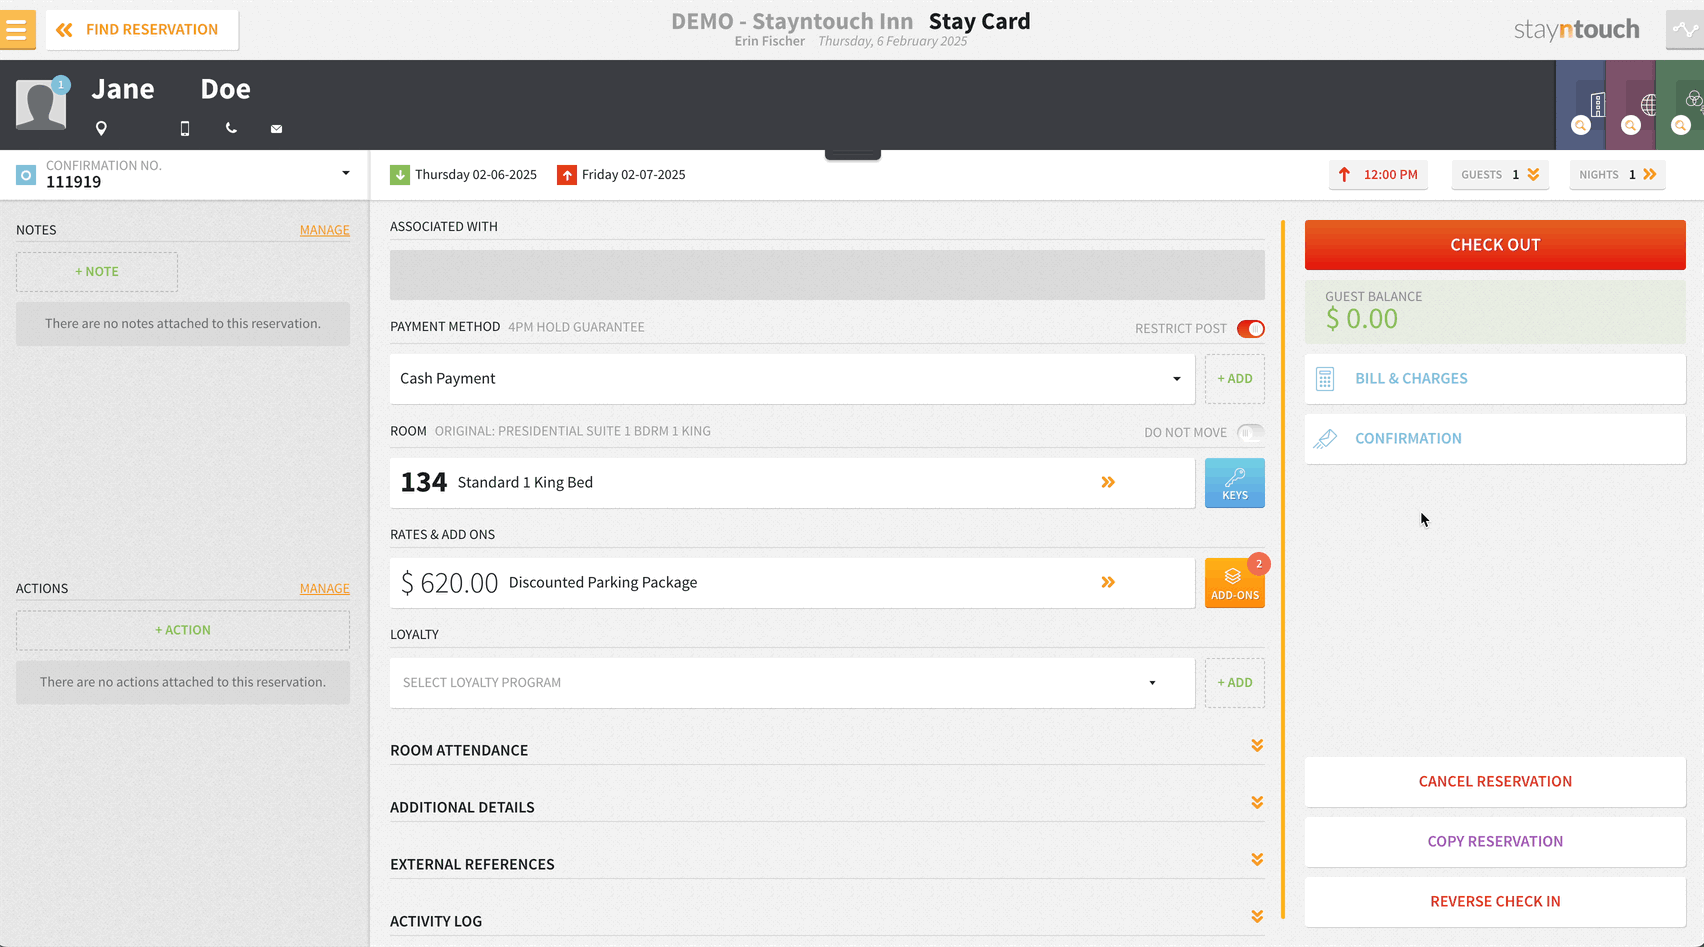
Task: Open group search on green tab
Action: pos(1681,125)
